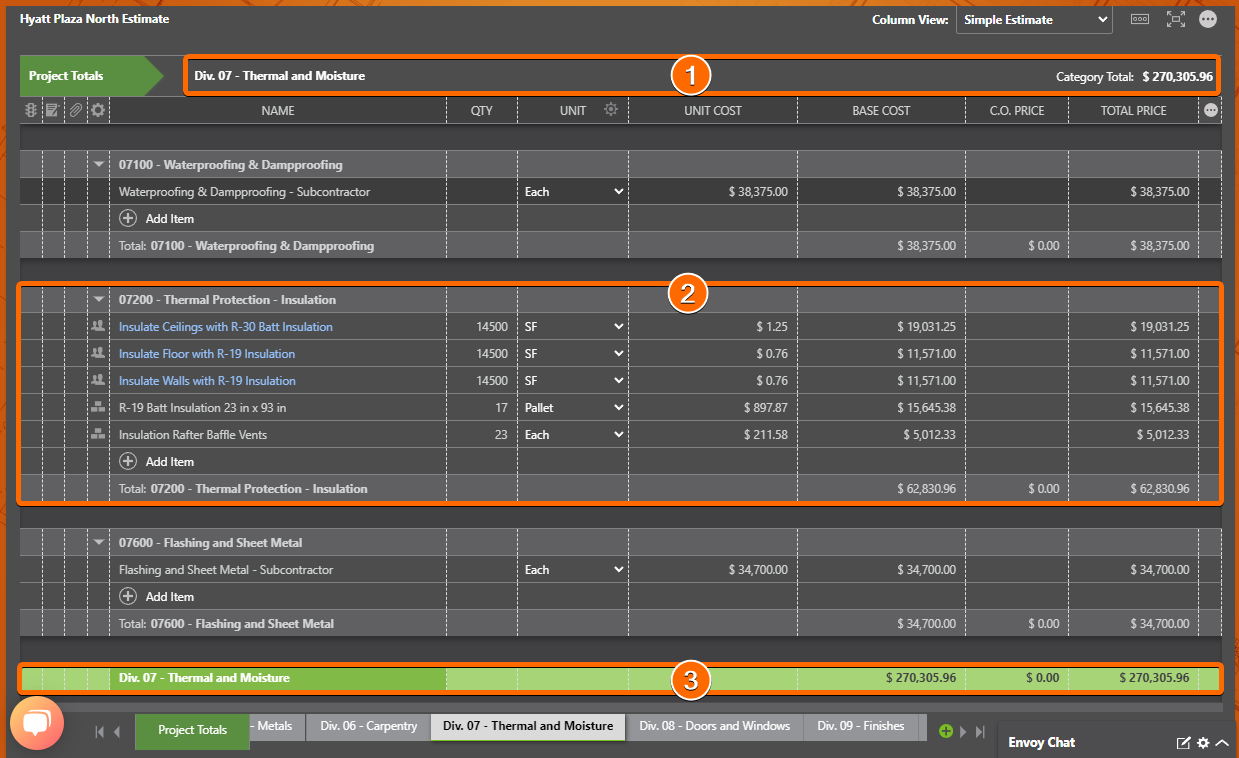Open the settings gear next to UNIT header

point(611,110)
